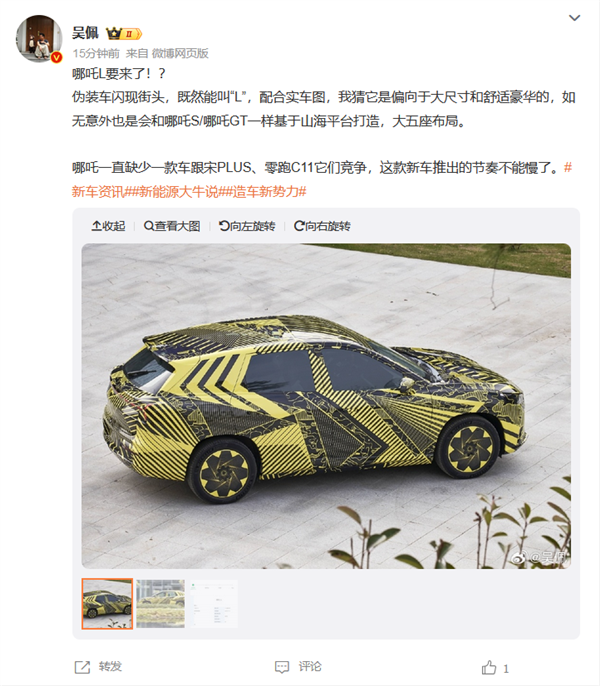Open the #新能源大牛说# hashtag
The width and height of the screenshot is (600, 686).
pos(176,191)
